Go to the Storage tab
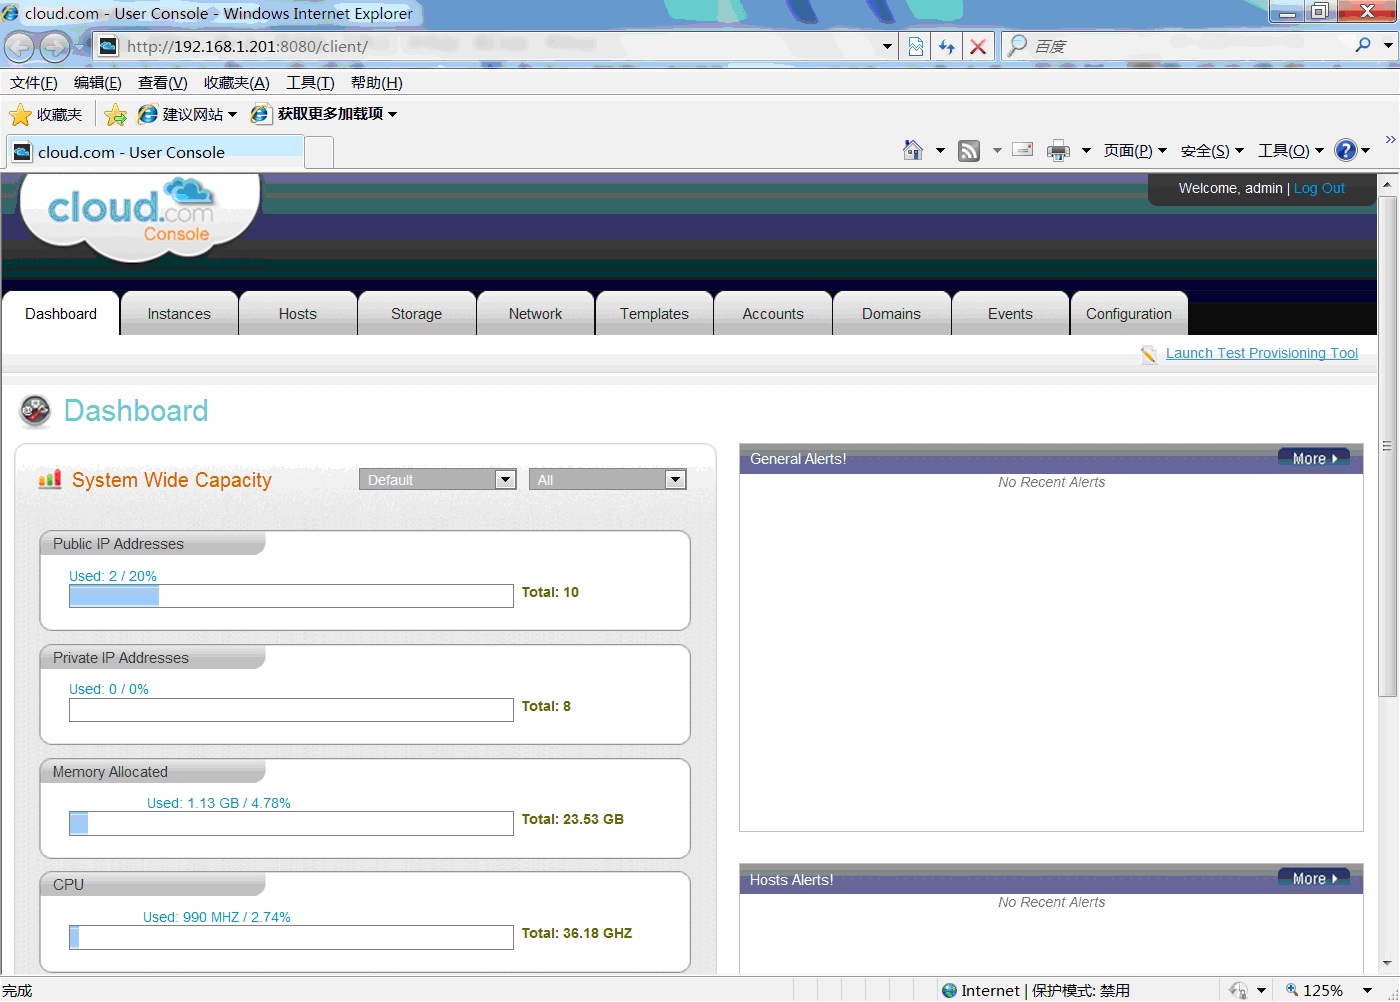This screenshot has height=1002, width=1400. coord(417,314)
